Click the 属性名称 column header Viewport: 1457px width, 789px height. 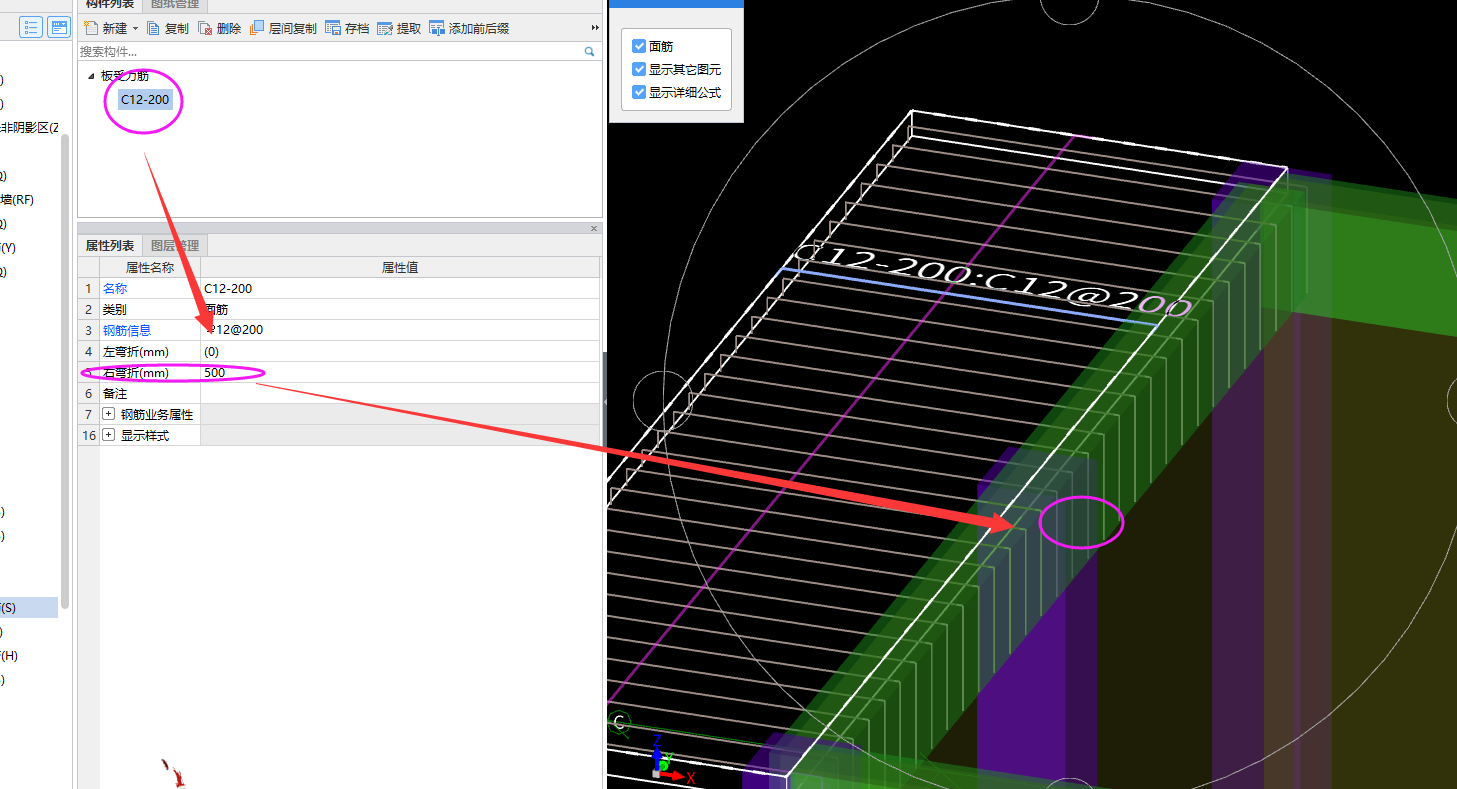(x=150, y=267)
